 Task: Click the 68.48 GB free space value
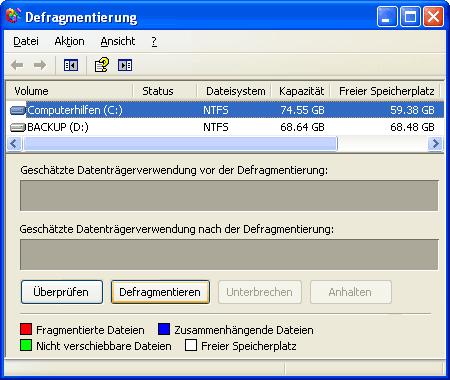412,127
